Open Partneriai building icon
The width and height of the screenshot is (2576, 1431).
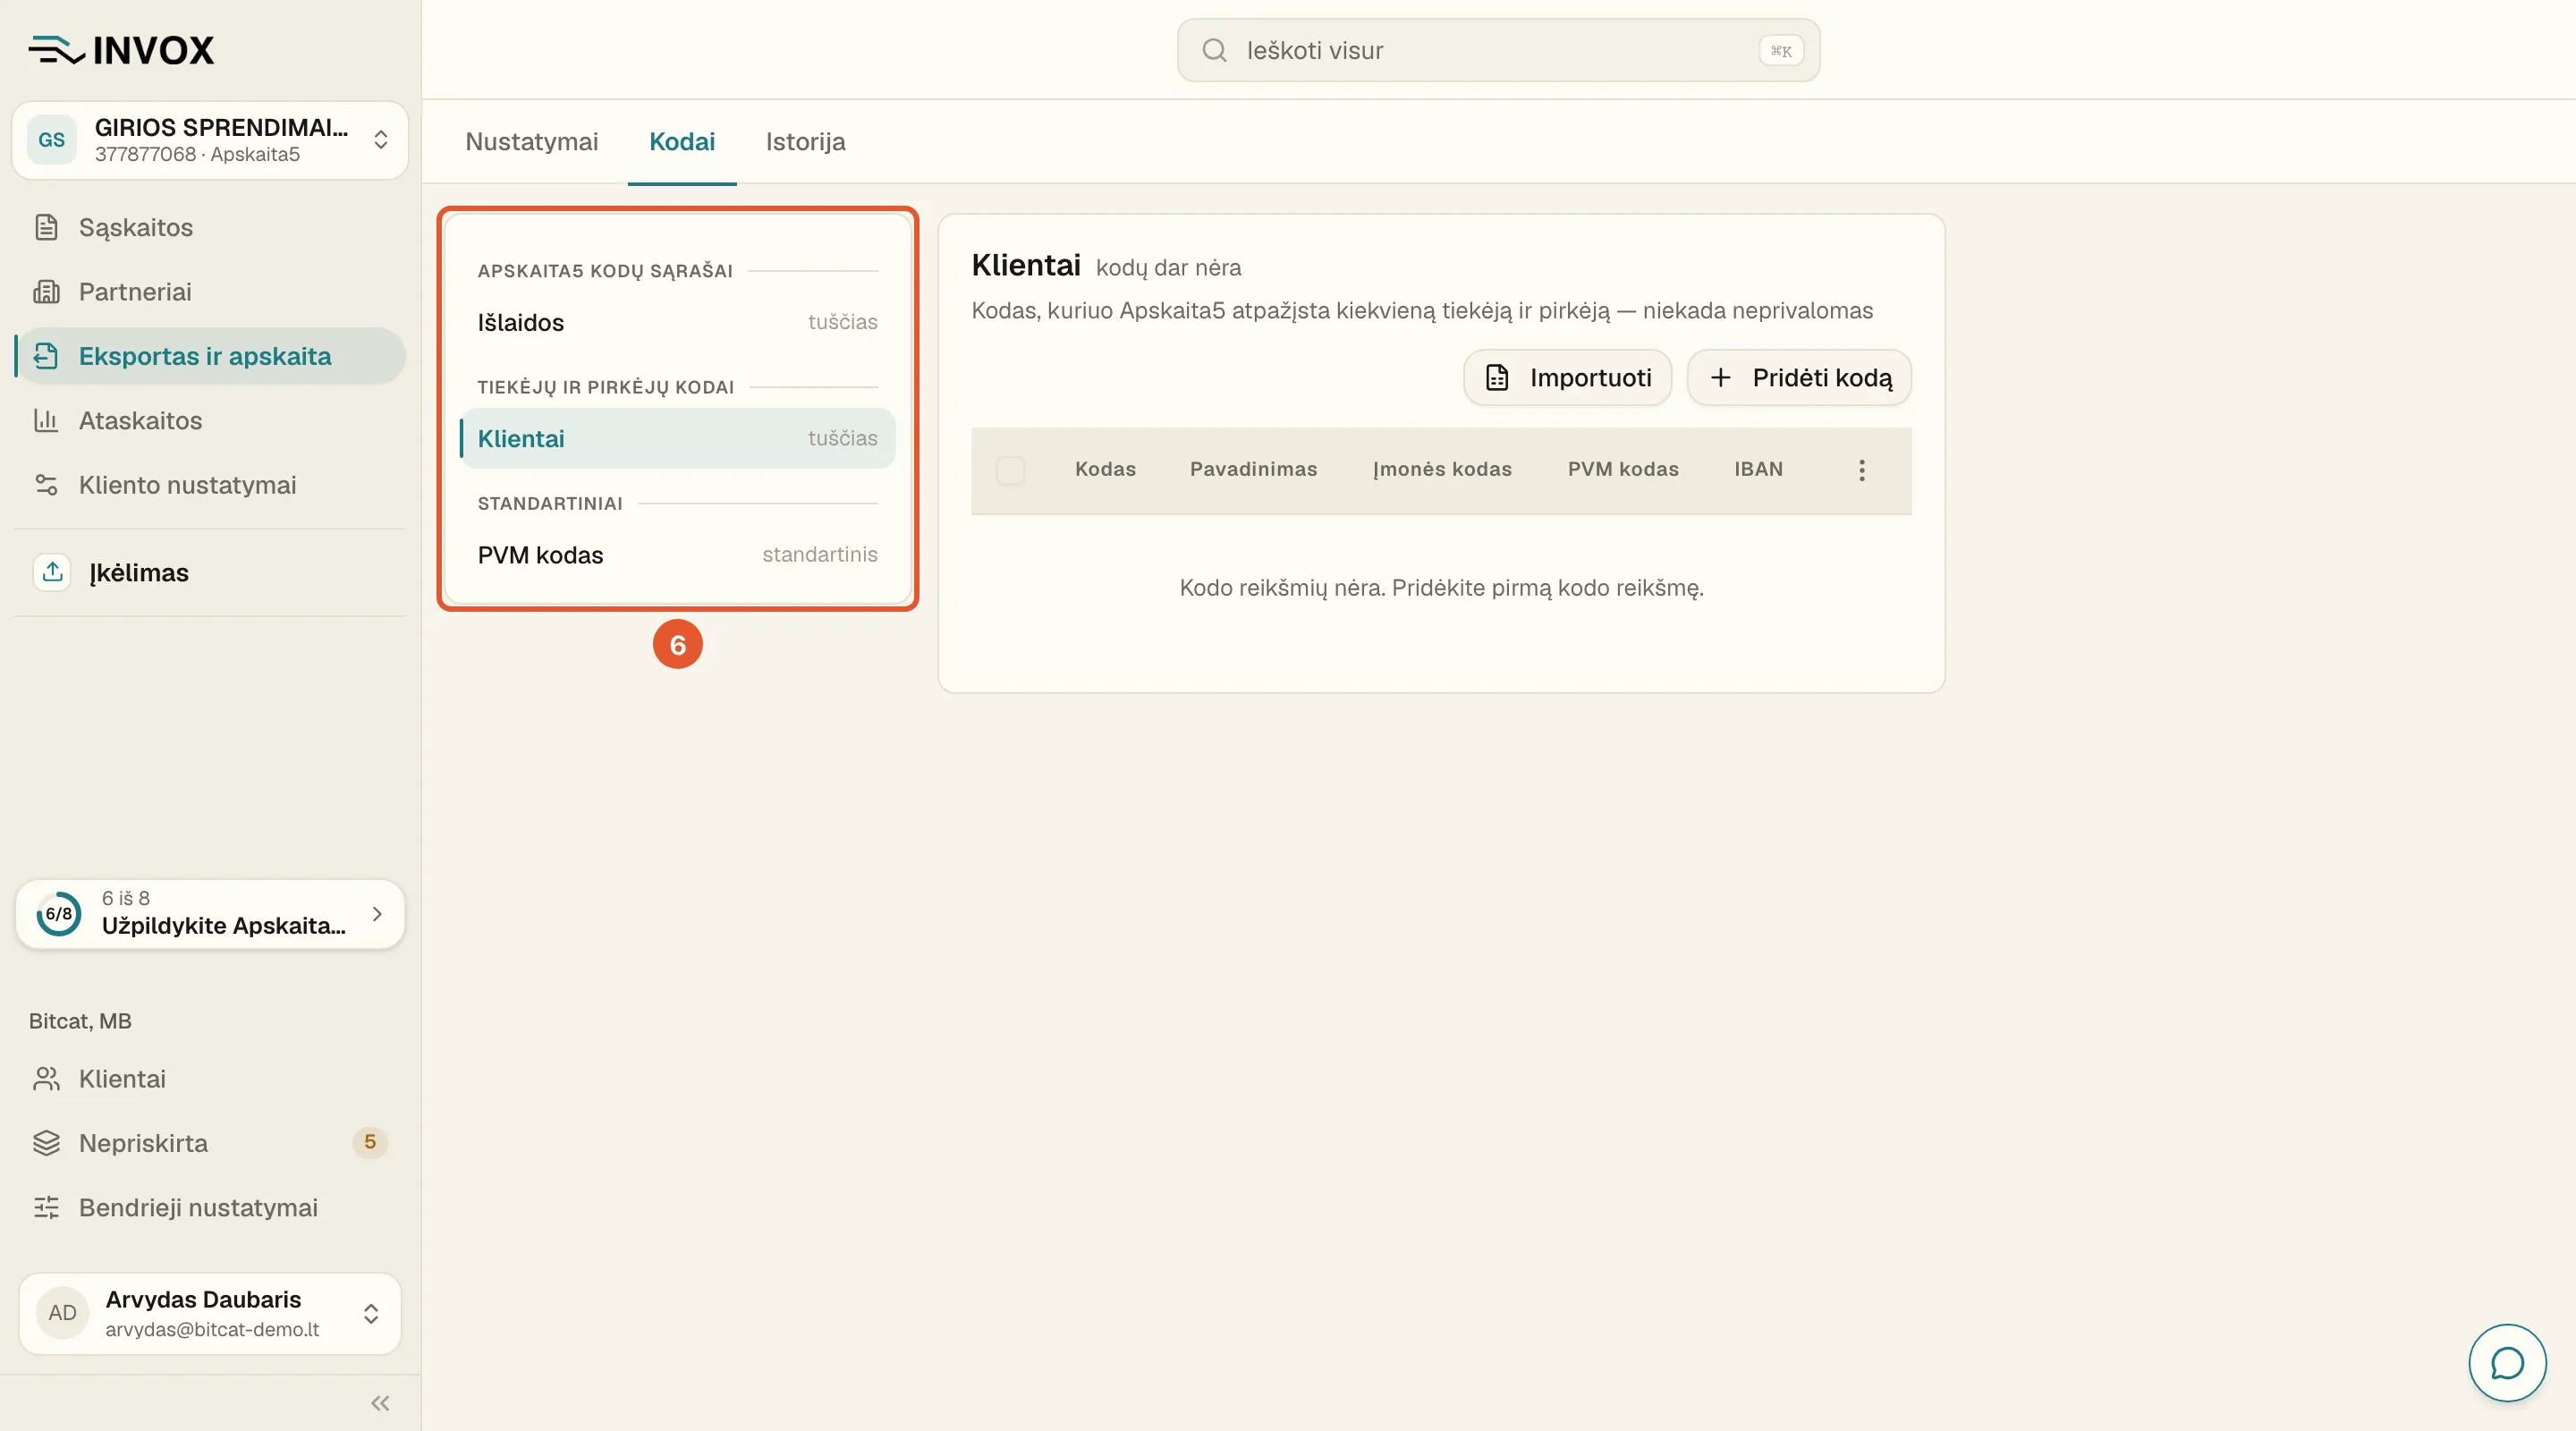coord(46,292)
